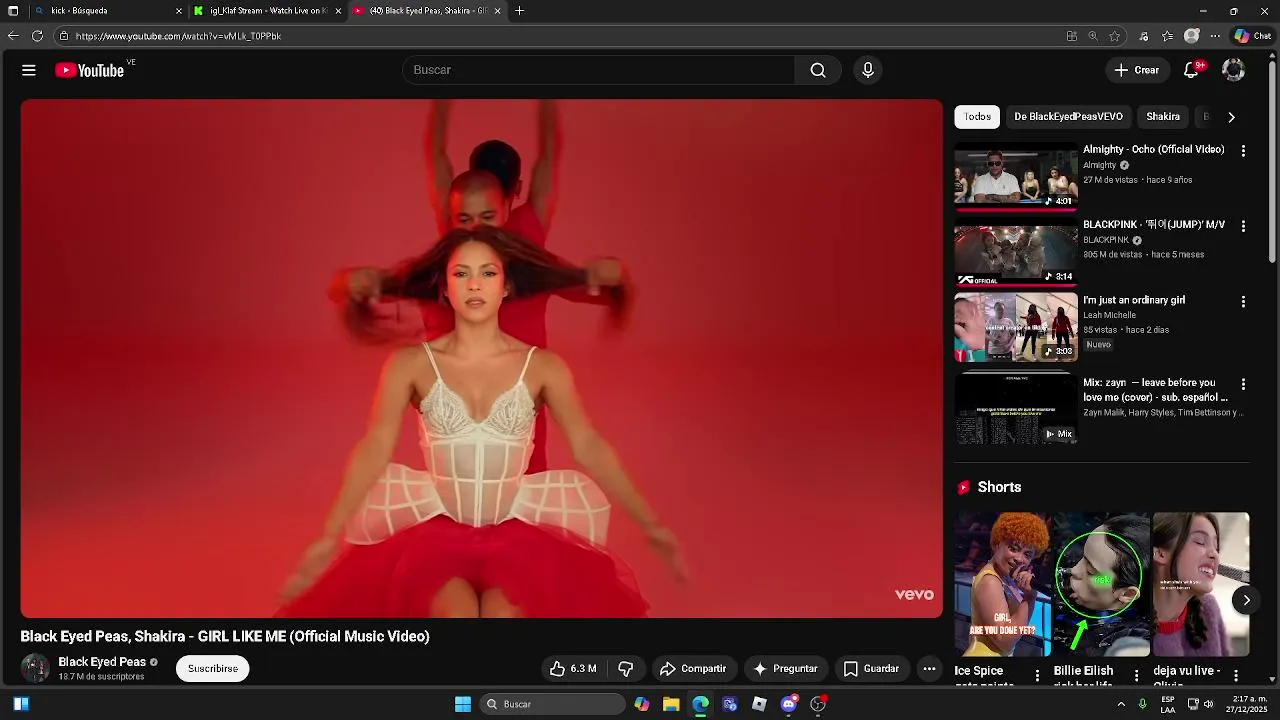Open the favorites list icon
The image size is (1280, 720).
tap(1167, 36)
